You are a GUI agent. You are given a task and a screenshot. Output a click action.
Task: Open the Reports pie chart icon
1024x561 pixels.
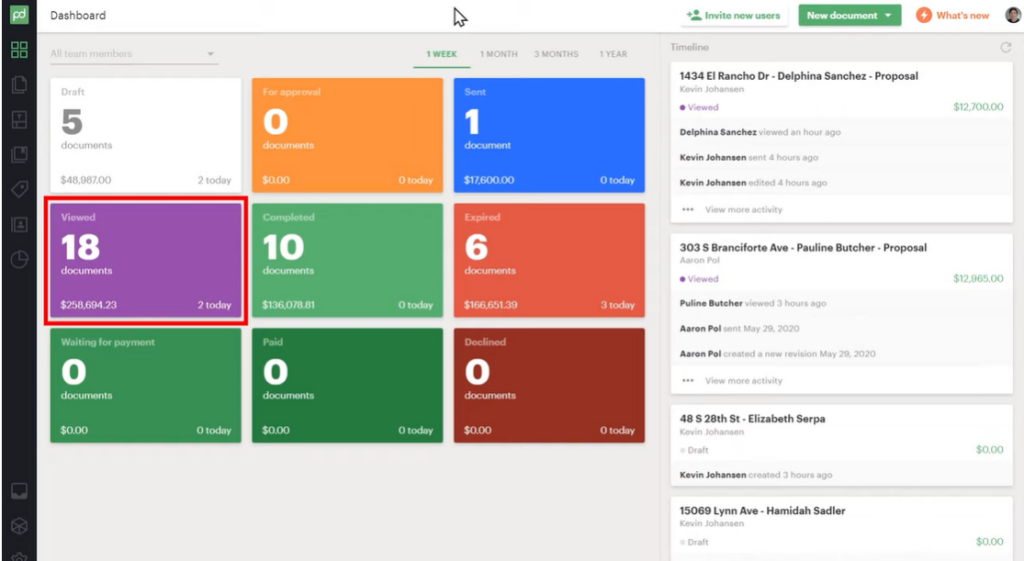point(20,259)
